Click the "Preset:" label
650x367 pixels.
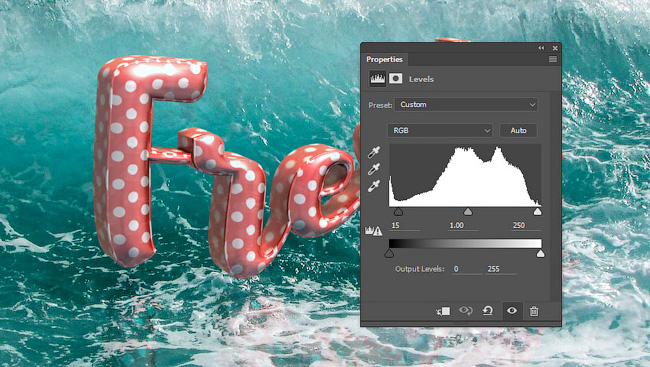tap(380, 105)
